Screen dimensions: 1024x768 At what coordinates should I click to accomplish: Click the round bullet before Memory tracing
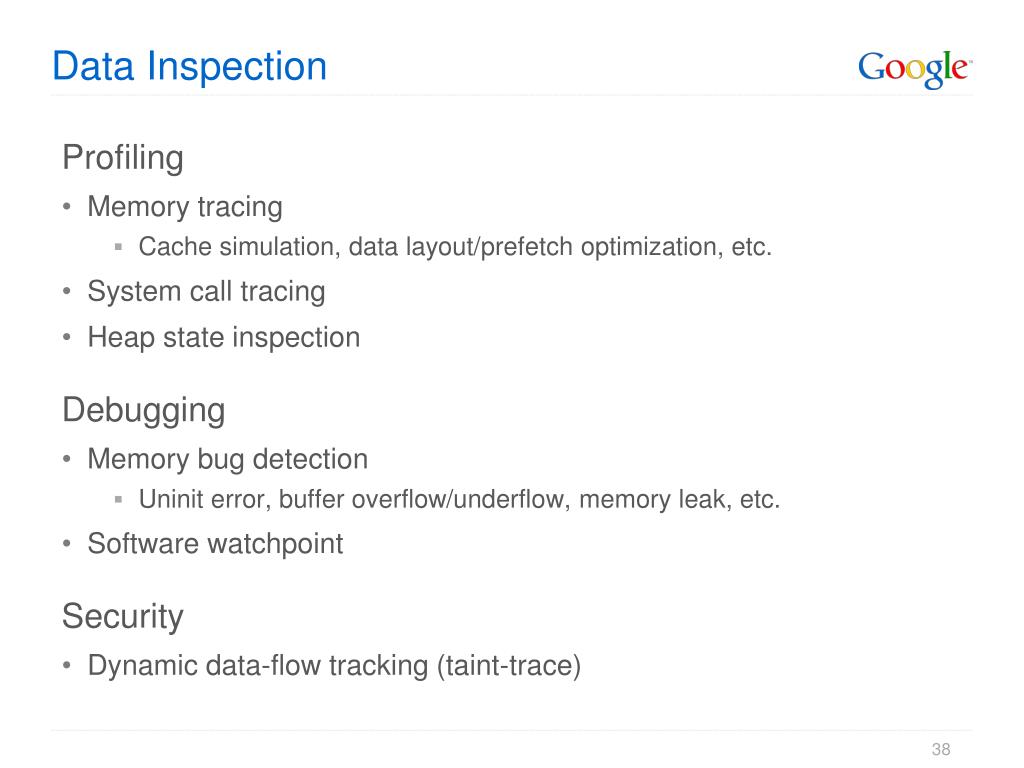point(67,207)
